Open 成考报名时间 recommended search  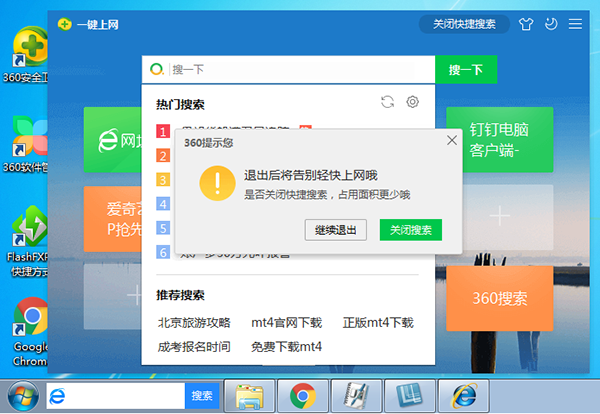194,347
